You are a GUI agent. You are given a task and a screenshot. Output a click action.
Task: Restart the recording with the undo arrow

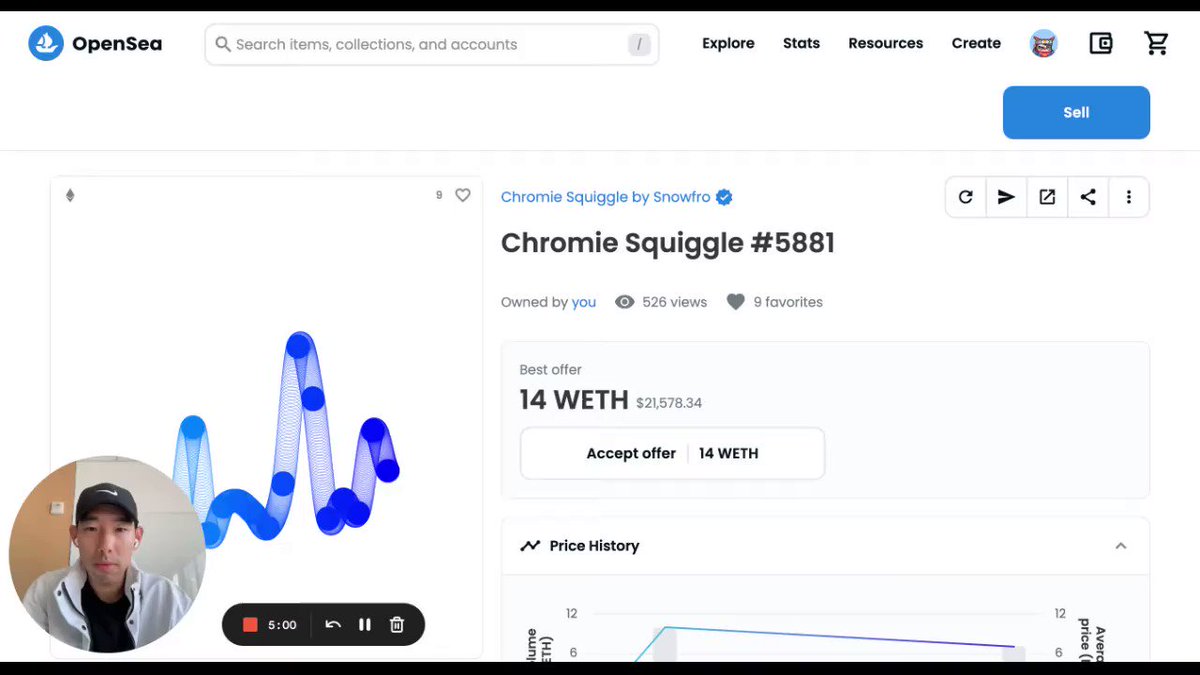tap(333, 625)
